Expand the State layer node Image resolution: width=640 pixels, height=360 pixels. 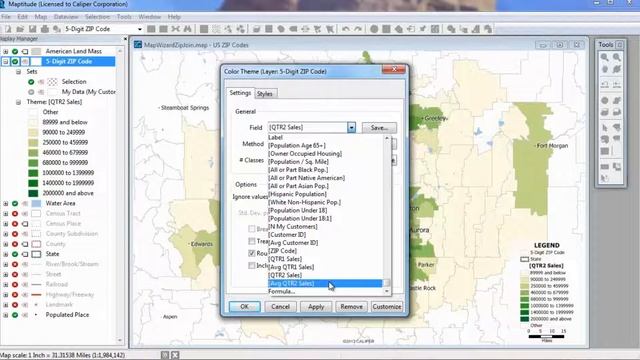(x=6, y=254)
